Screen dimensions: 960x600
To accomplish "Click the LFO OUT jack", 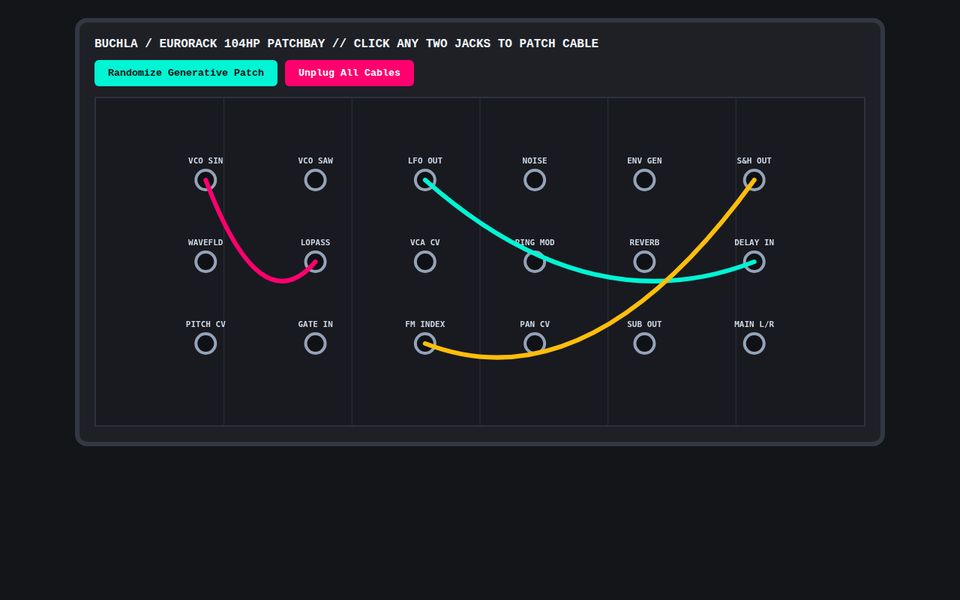I will coord(425,180).
